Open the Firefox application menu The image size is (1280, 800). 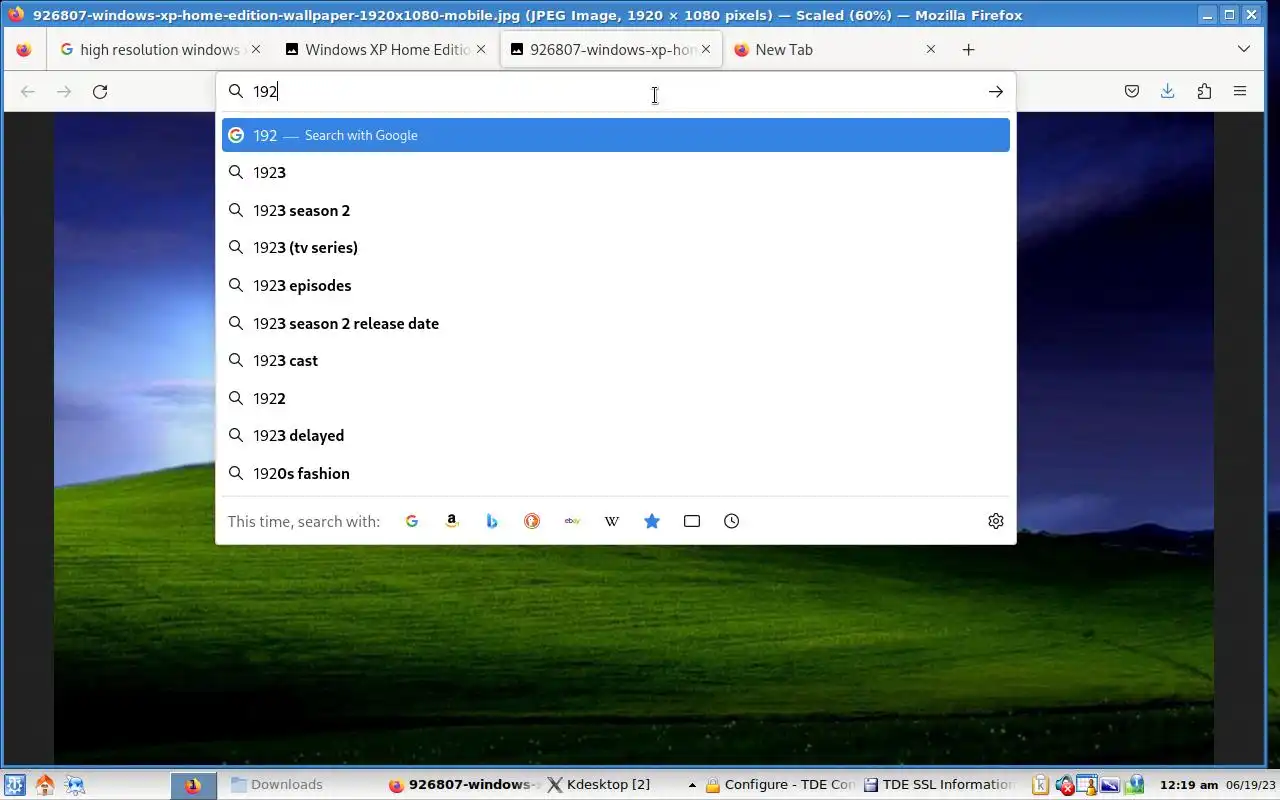[x=1240, y=91]
